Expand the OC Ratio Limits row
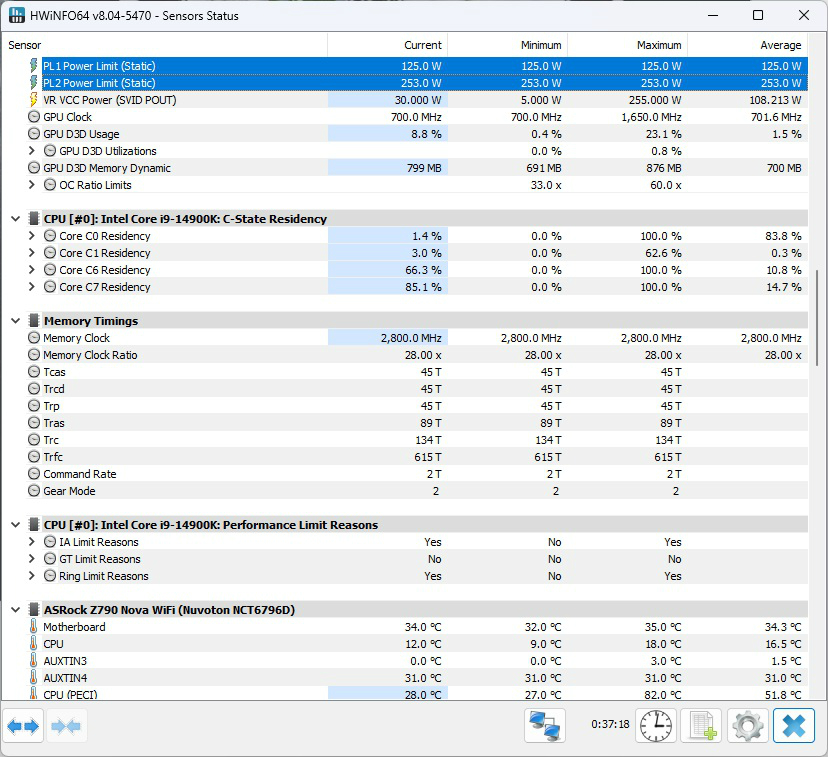828x757 pixels. click(x=32, y=185)
